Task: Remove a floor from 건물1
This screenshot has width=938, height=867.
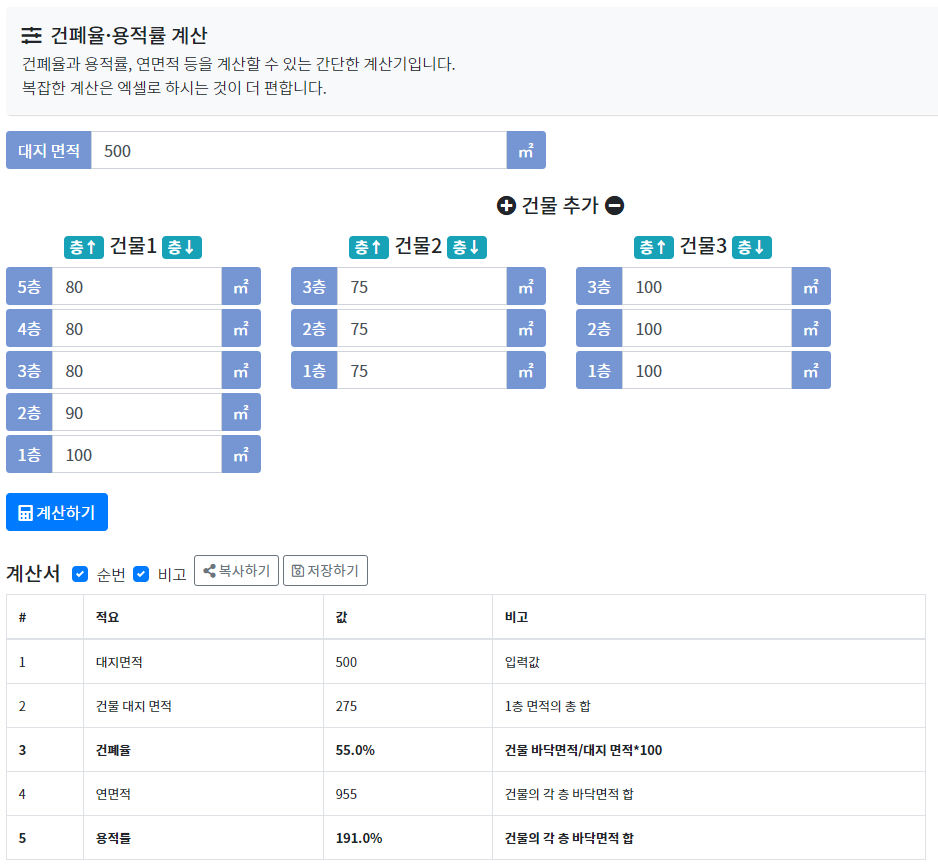Action: coord(182,247)
